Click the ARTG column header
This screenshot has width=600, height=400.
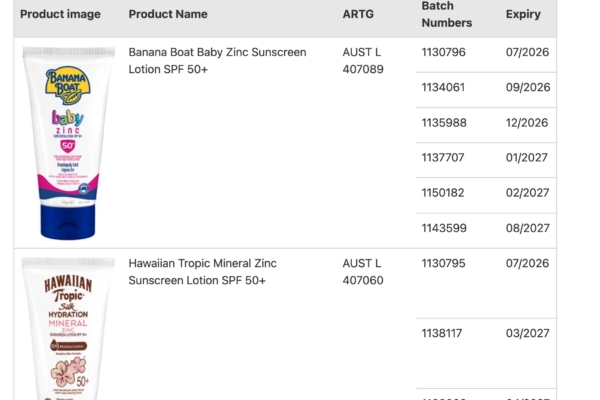tap(359, 15)
